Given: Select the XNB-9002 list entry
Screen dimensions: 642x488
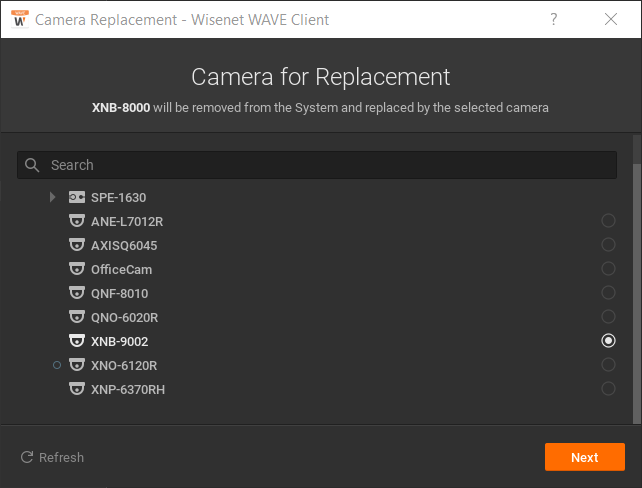Looking at the screenshot, I should [x=317, y=341].
